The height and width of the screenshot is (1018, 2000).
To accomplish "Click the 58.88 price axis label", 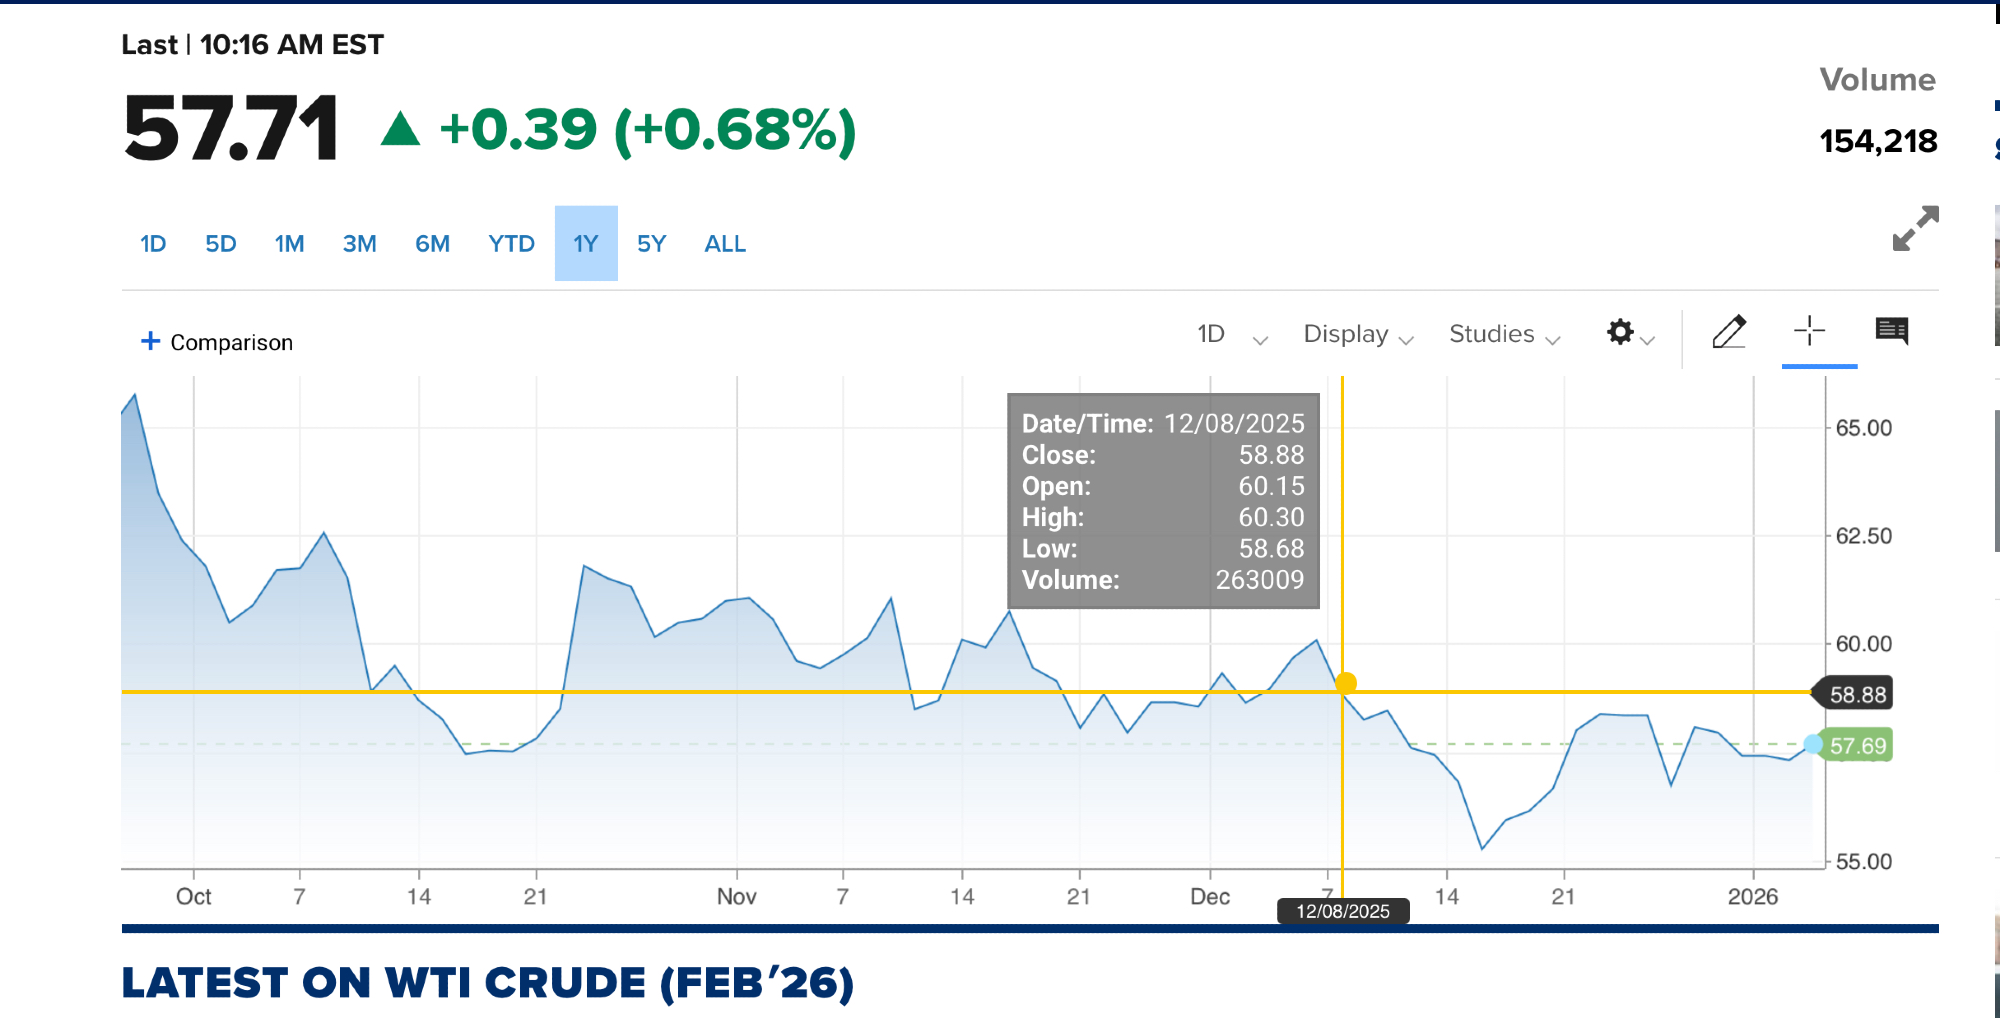I will coord(1857,695).
